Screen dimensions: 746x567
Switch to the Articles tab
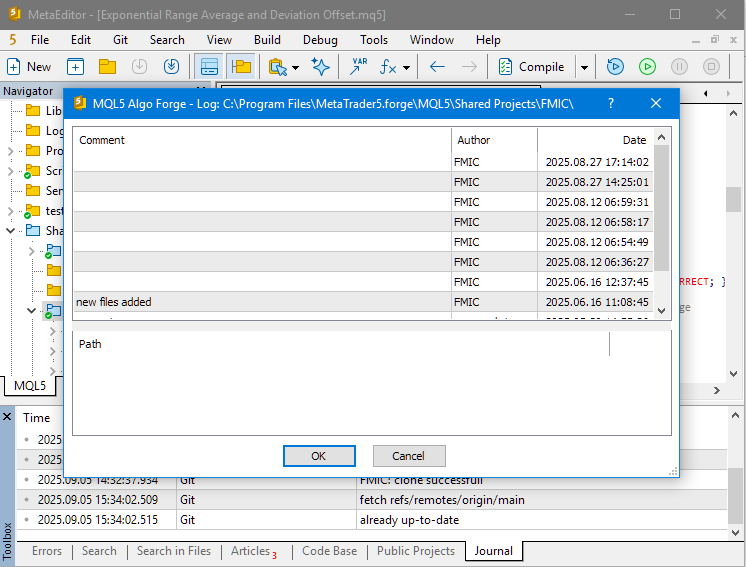coord(254,551)
